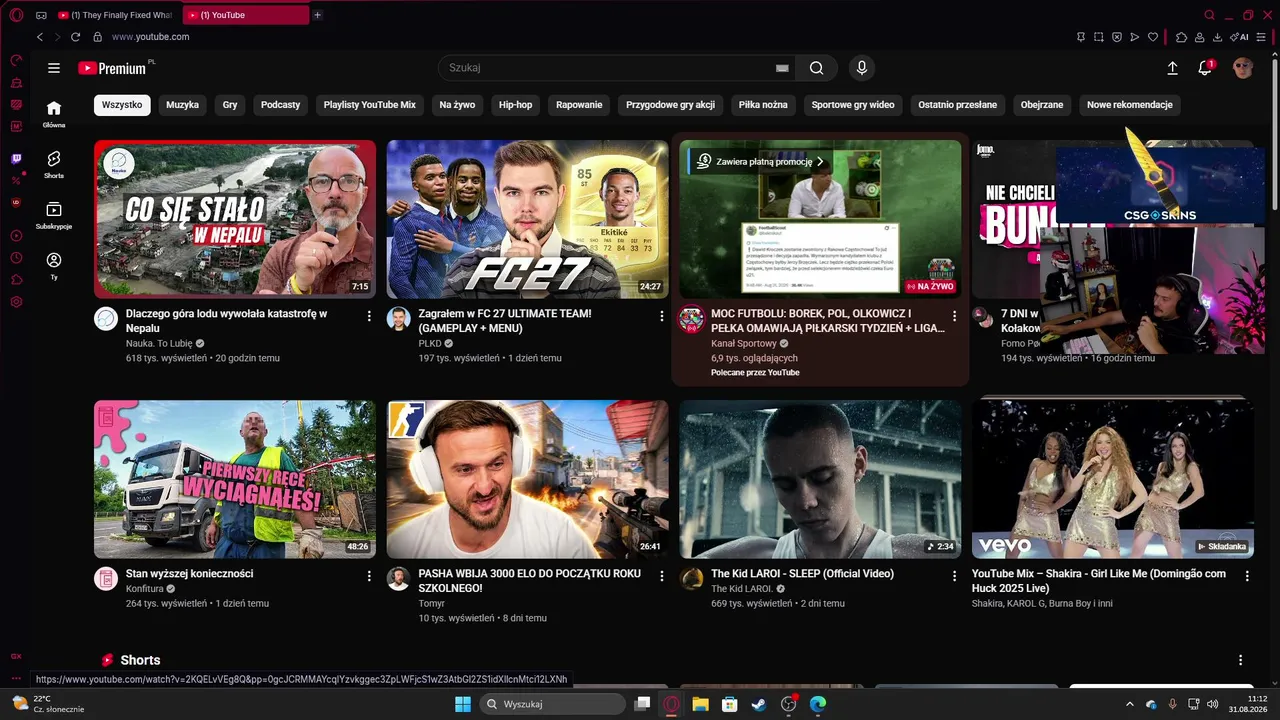Go back to the previous page
The image size is (1280, 720).
coord(40,37)
